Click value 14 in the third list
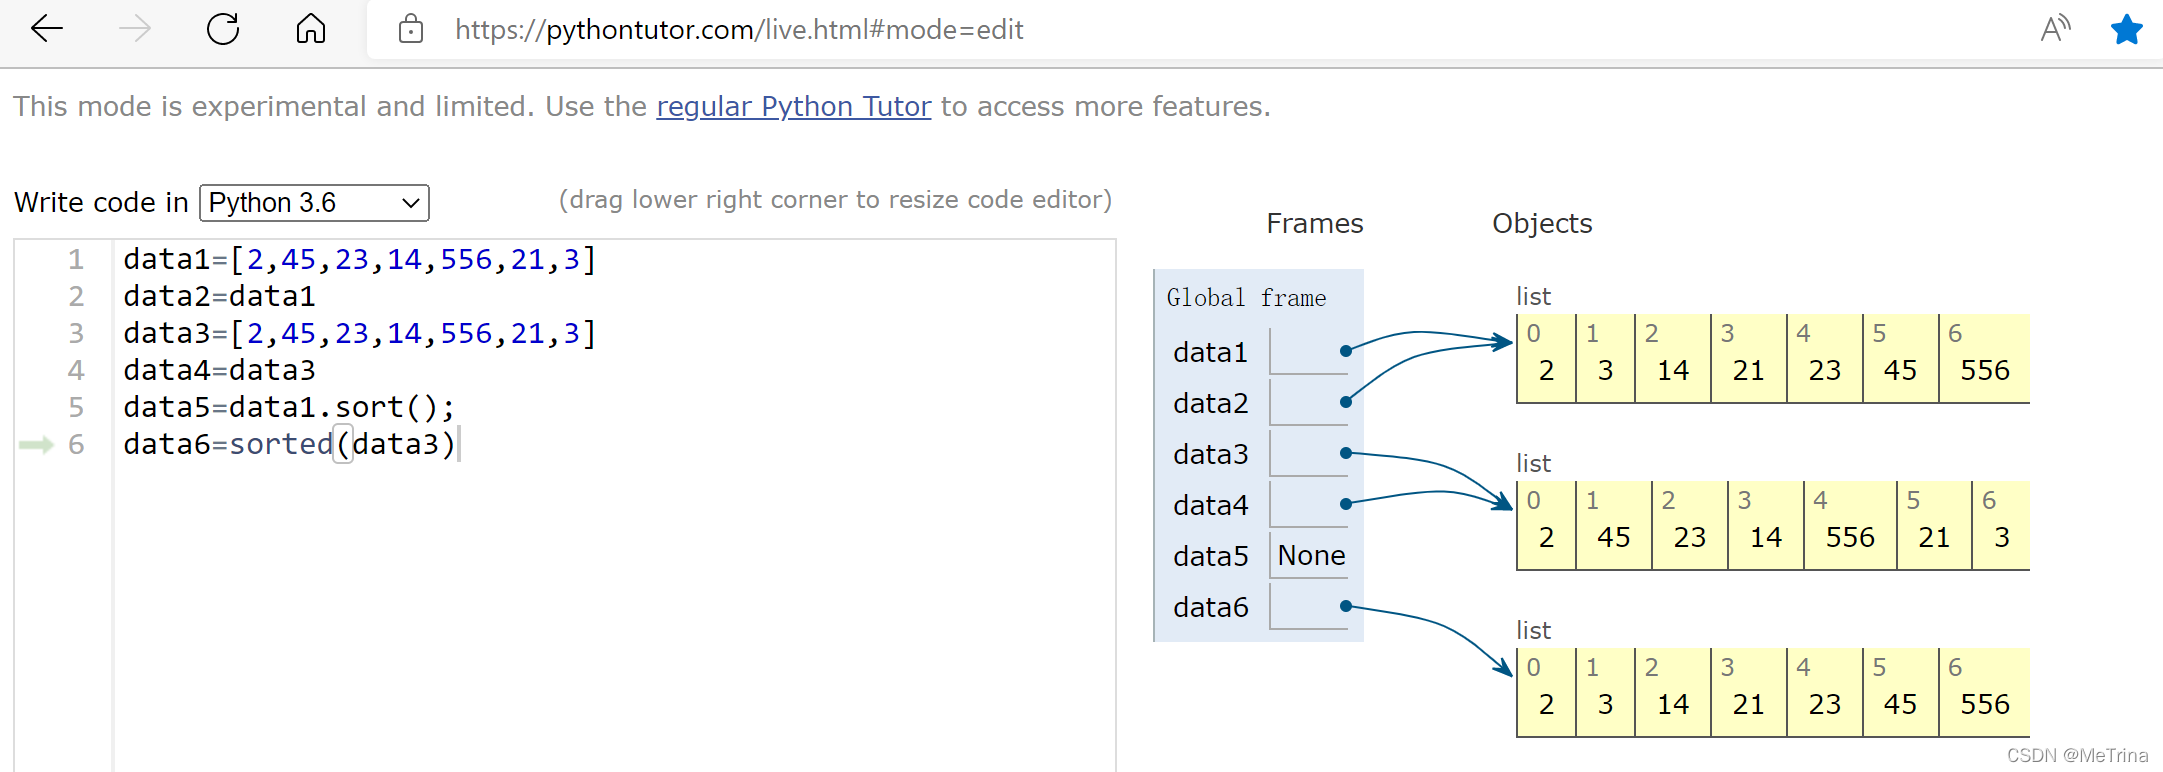 [x=1672, y=704]
